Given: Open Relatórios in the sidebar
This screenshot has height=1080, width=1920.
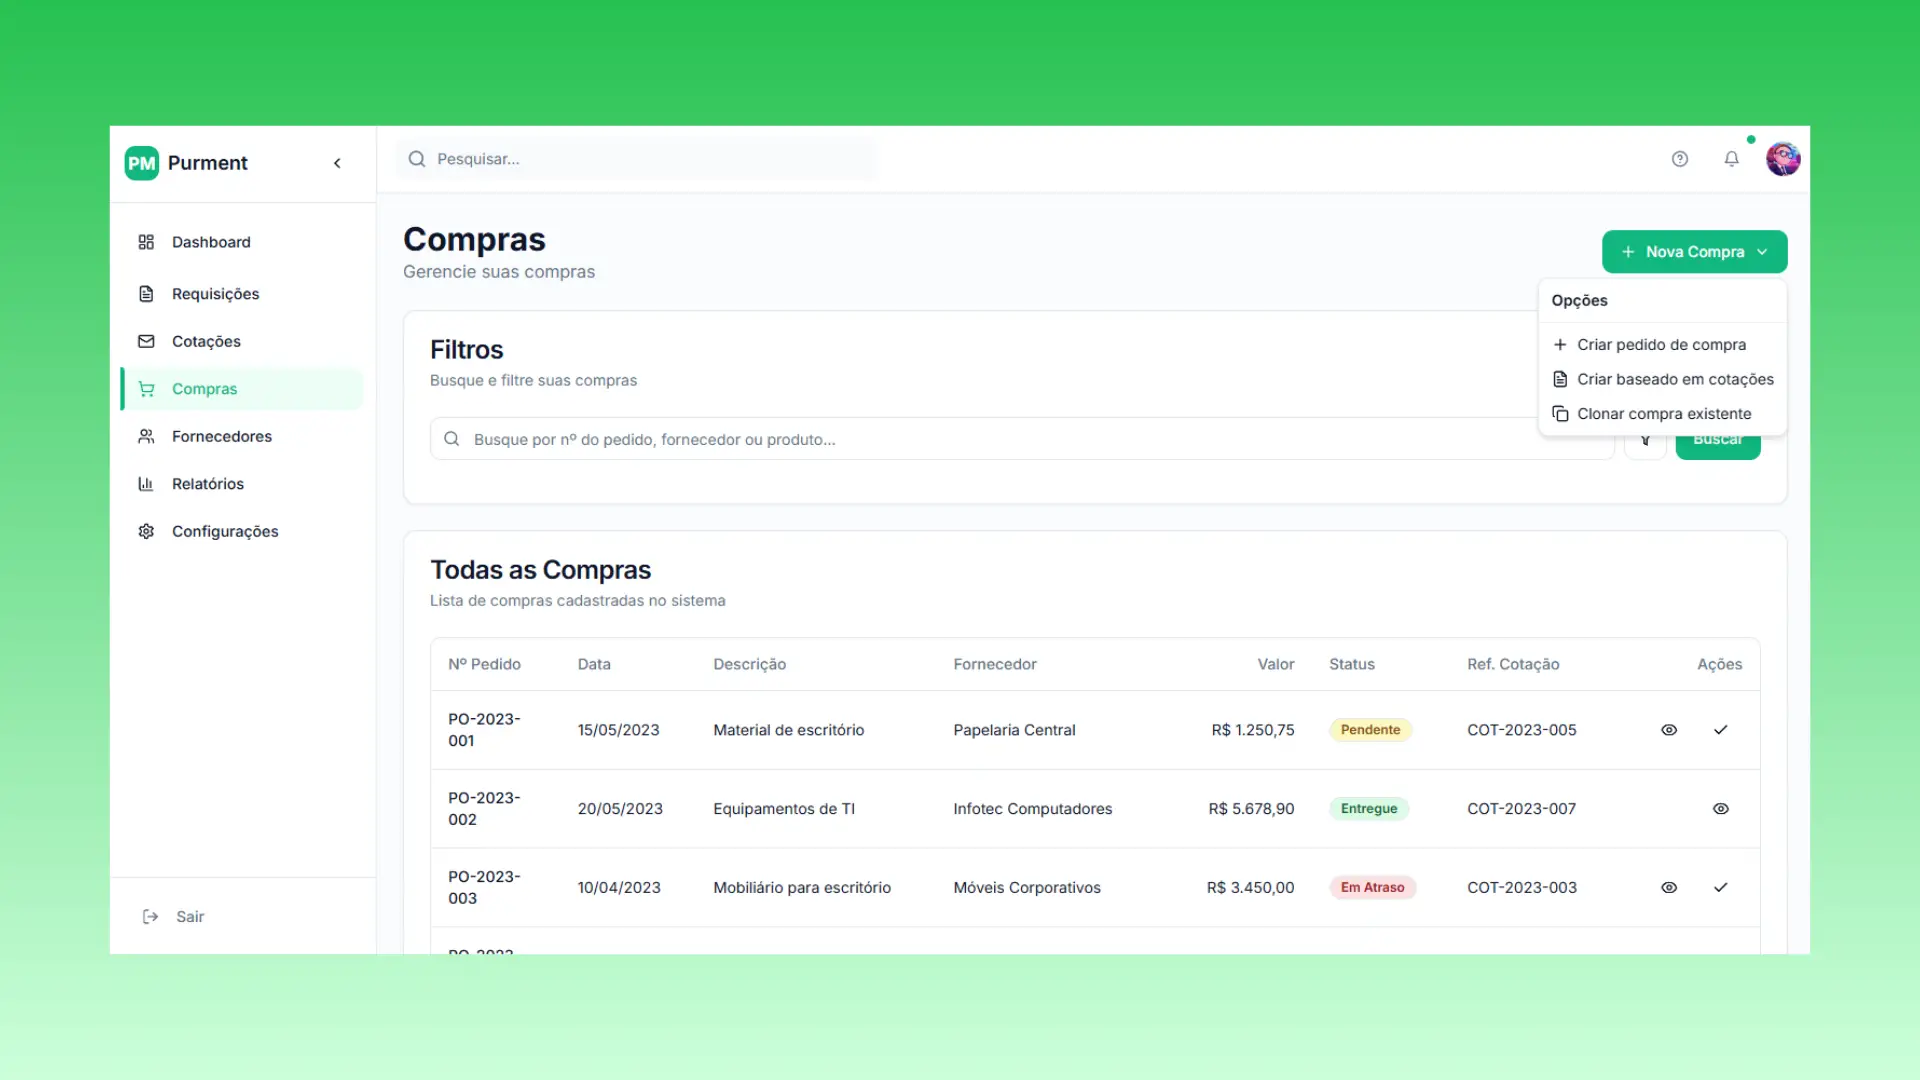Looking at the screenshot, I should (242, 484).
